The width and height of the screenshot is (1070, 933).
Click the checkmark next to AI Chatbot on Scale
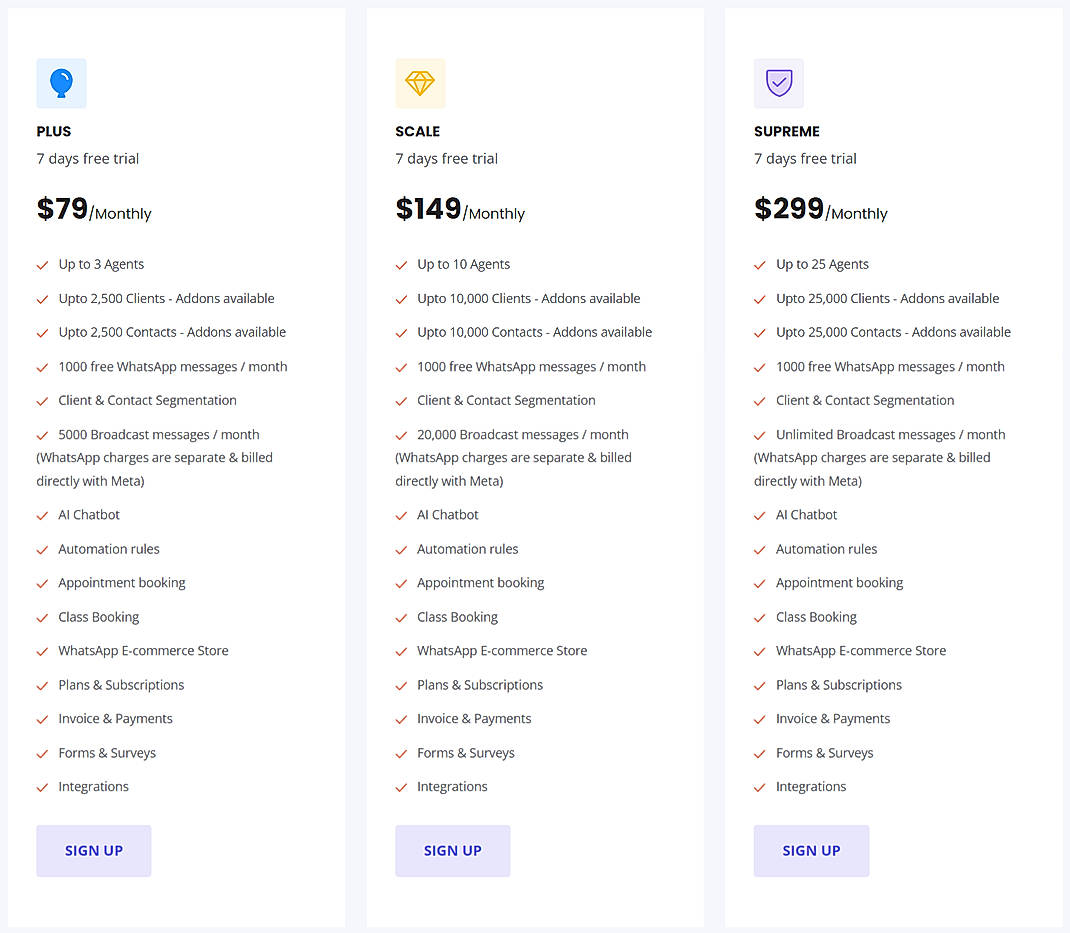(400, 514)
